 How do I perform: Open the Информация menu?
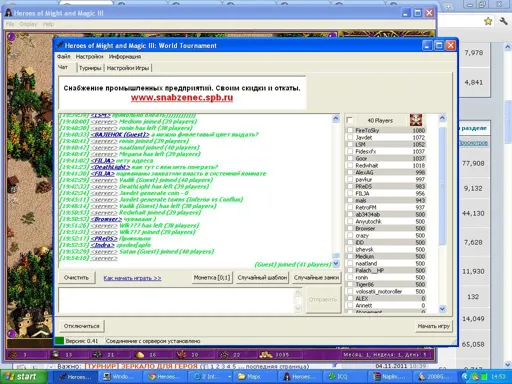[x=125, y=56]
